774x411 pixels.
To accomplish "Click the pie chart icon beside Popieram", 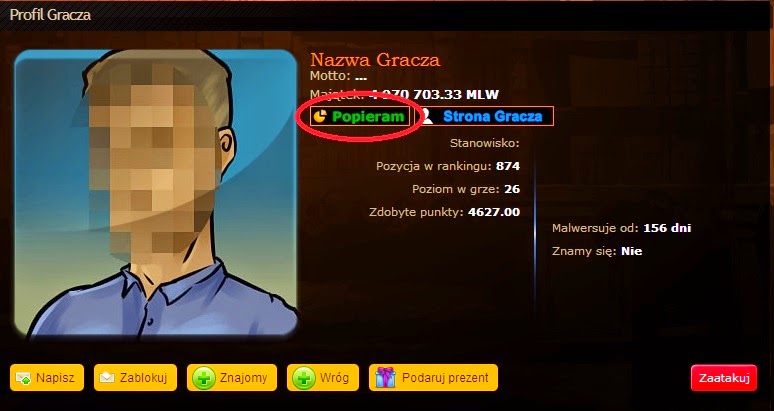I will pyautogui.click(x=321, y=116).
